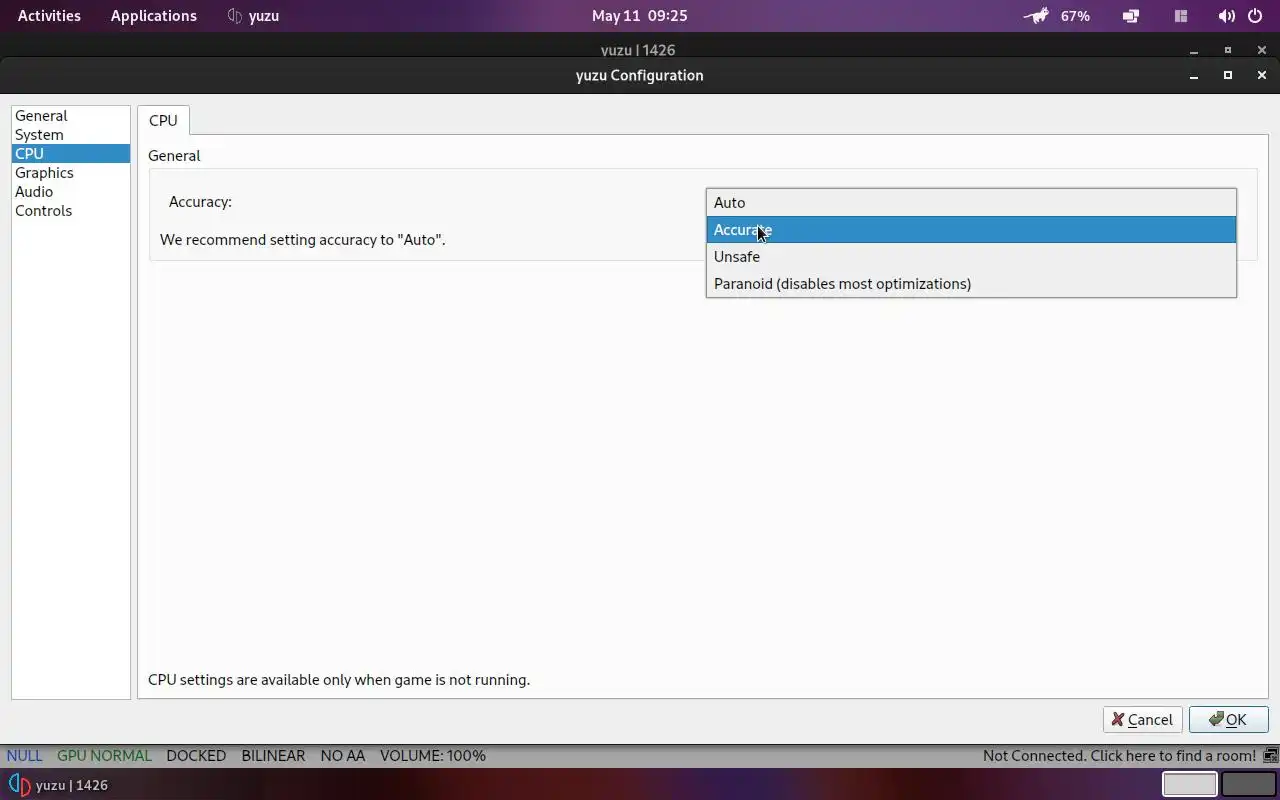This screenshot has width=1280, height=800.
Task: Minimize the yuzu Configuration dialog
Action: [1193, 75]
